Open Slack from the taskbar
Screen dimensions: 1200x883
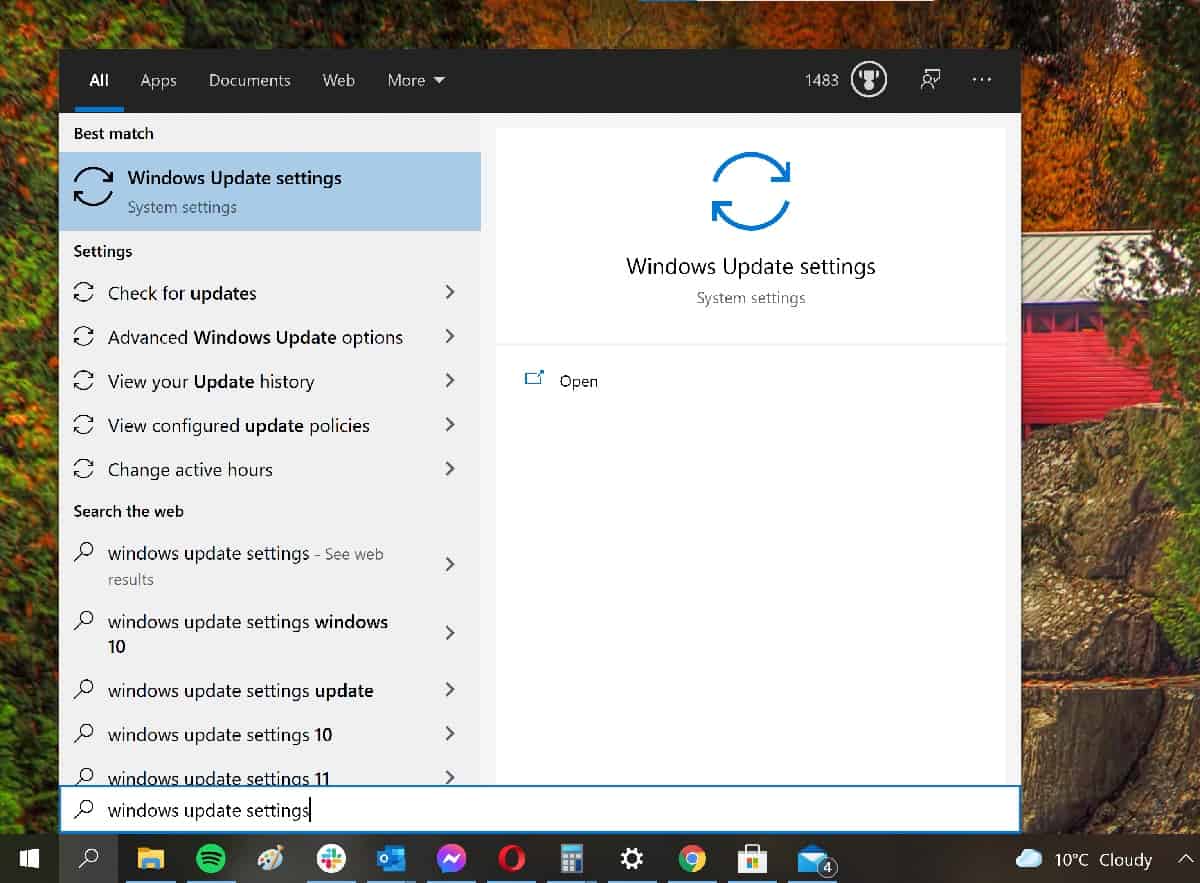click(x=330, y=859)
